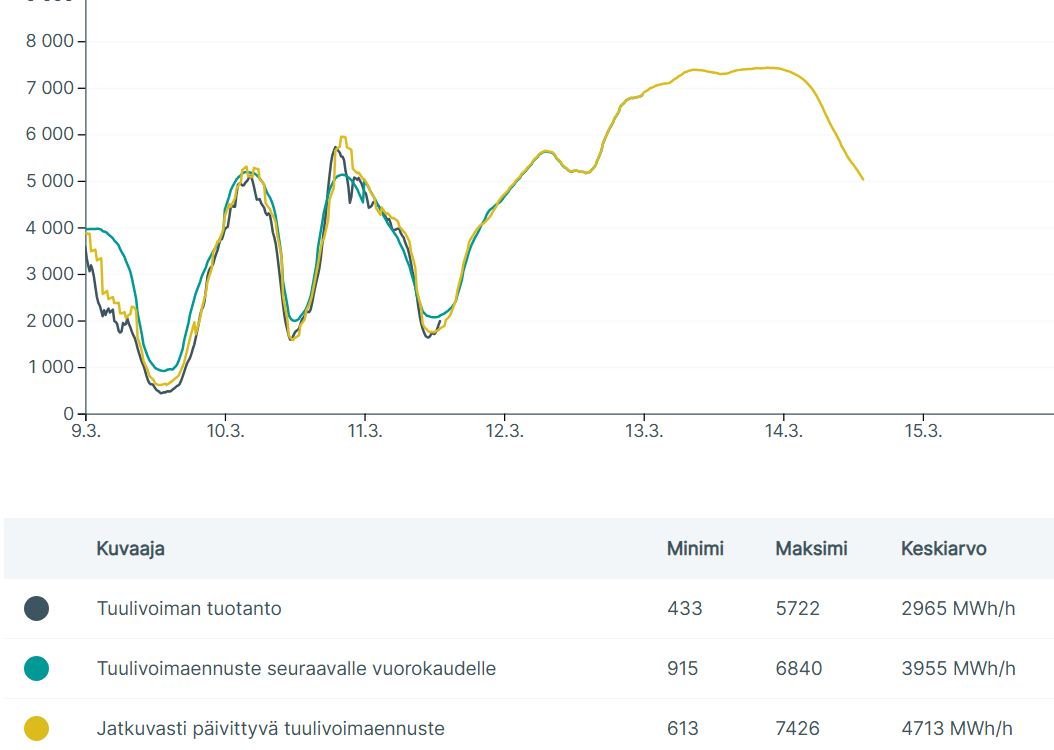
Task: Click the 9.3. date label on x-axis
Action: pos(86,432)
